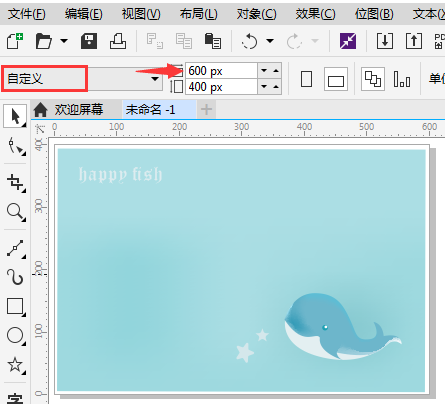Select the Shape edit tool
Screen dimensions: 445x404
[16, 146]
